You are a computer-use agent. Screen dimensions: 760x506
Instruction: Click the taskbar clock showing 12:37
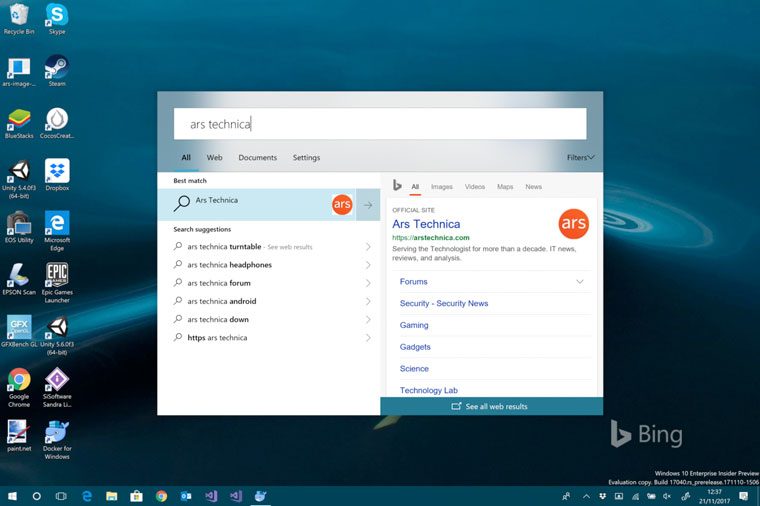pyautogui.click(x=714, y=496)
